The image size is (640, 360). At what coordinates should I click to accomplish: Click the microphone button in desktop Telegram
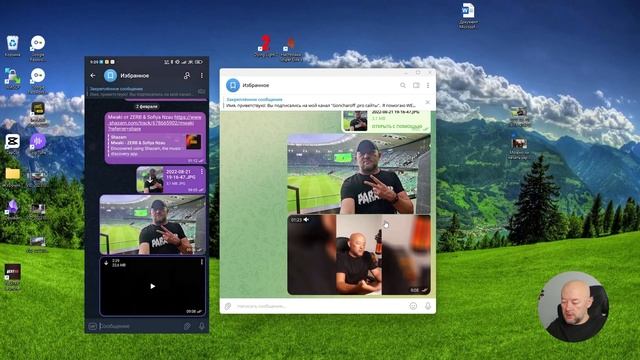(x=428, y=306)
